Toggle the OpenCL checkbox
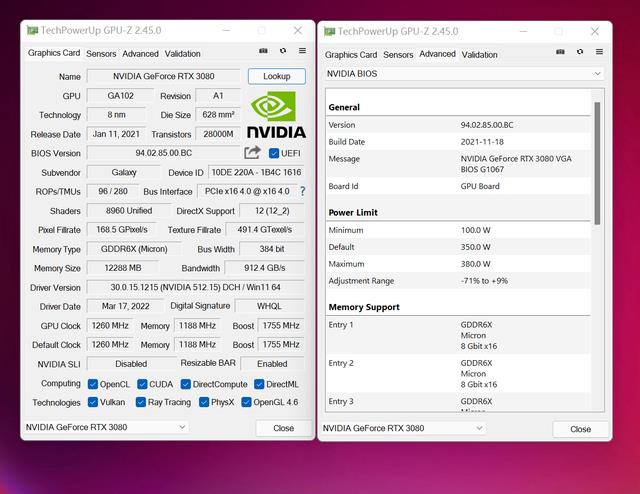 click(93, 384)
